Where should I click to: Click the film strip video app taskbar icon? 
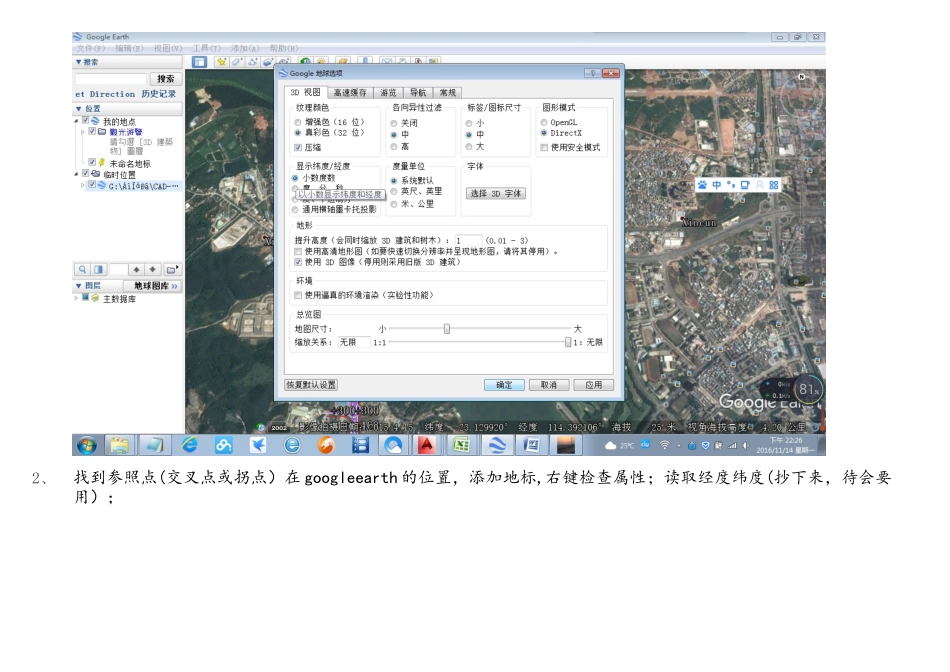(x=360, y=446)
